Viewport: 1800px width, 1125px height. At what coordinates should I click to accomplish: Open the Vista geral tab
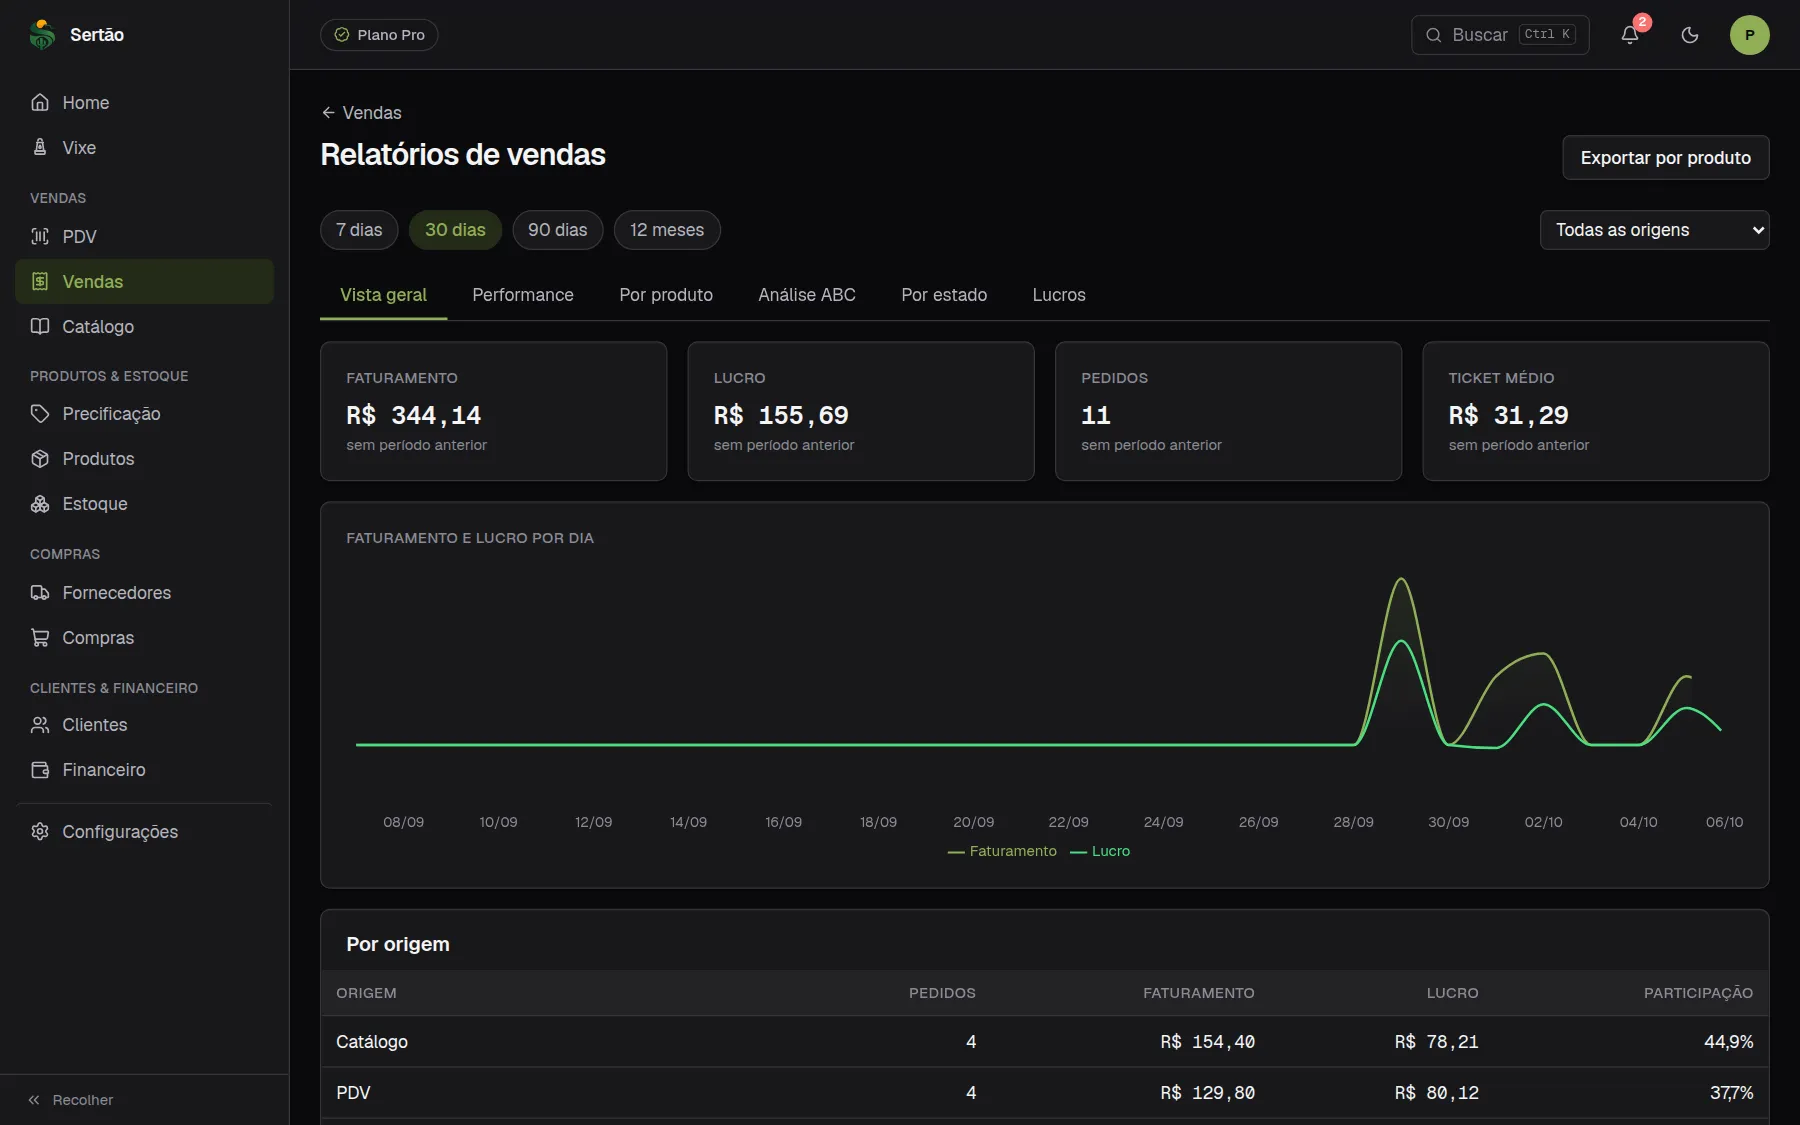click(383, 295)
